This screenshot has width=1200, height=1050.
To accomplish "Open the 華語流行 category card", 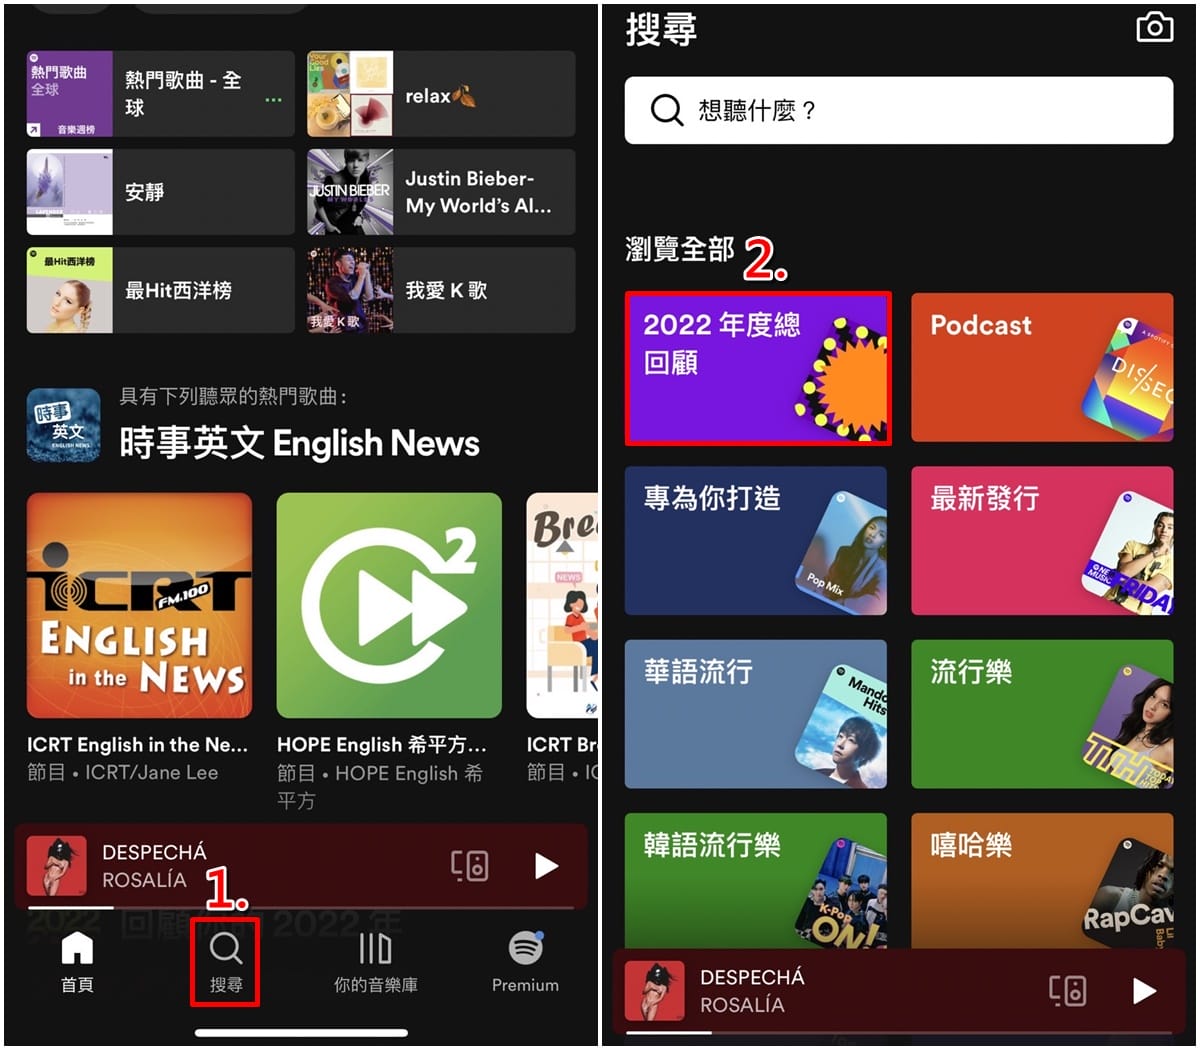I will coord(756,714).
